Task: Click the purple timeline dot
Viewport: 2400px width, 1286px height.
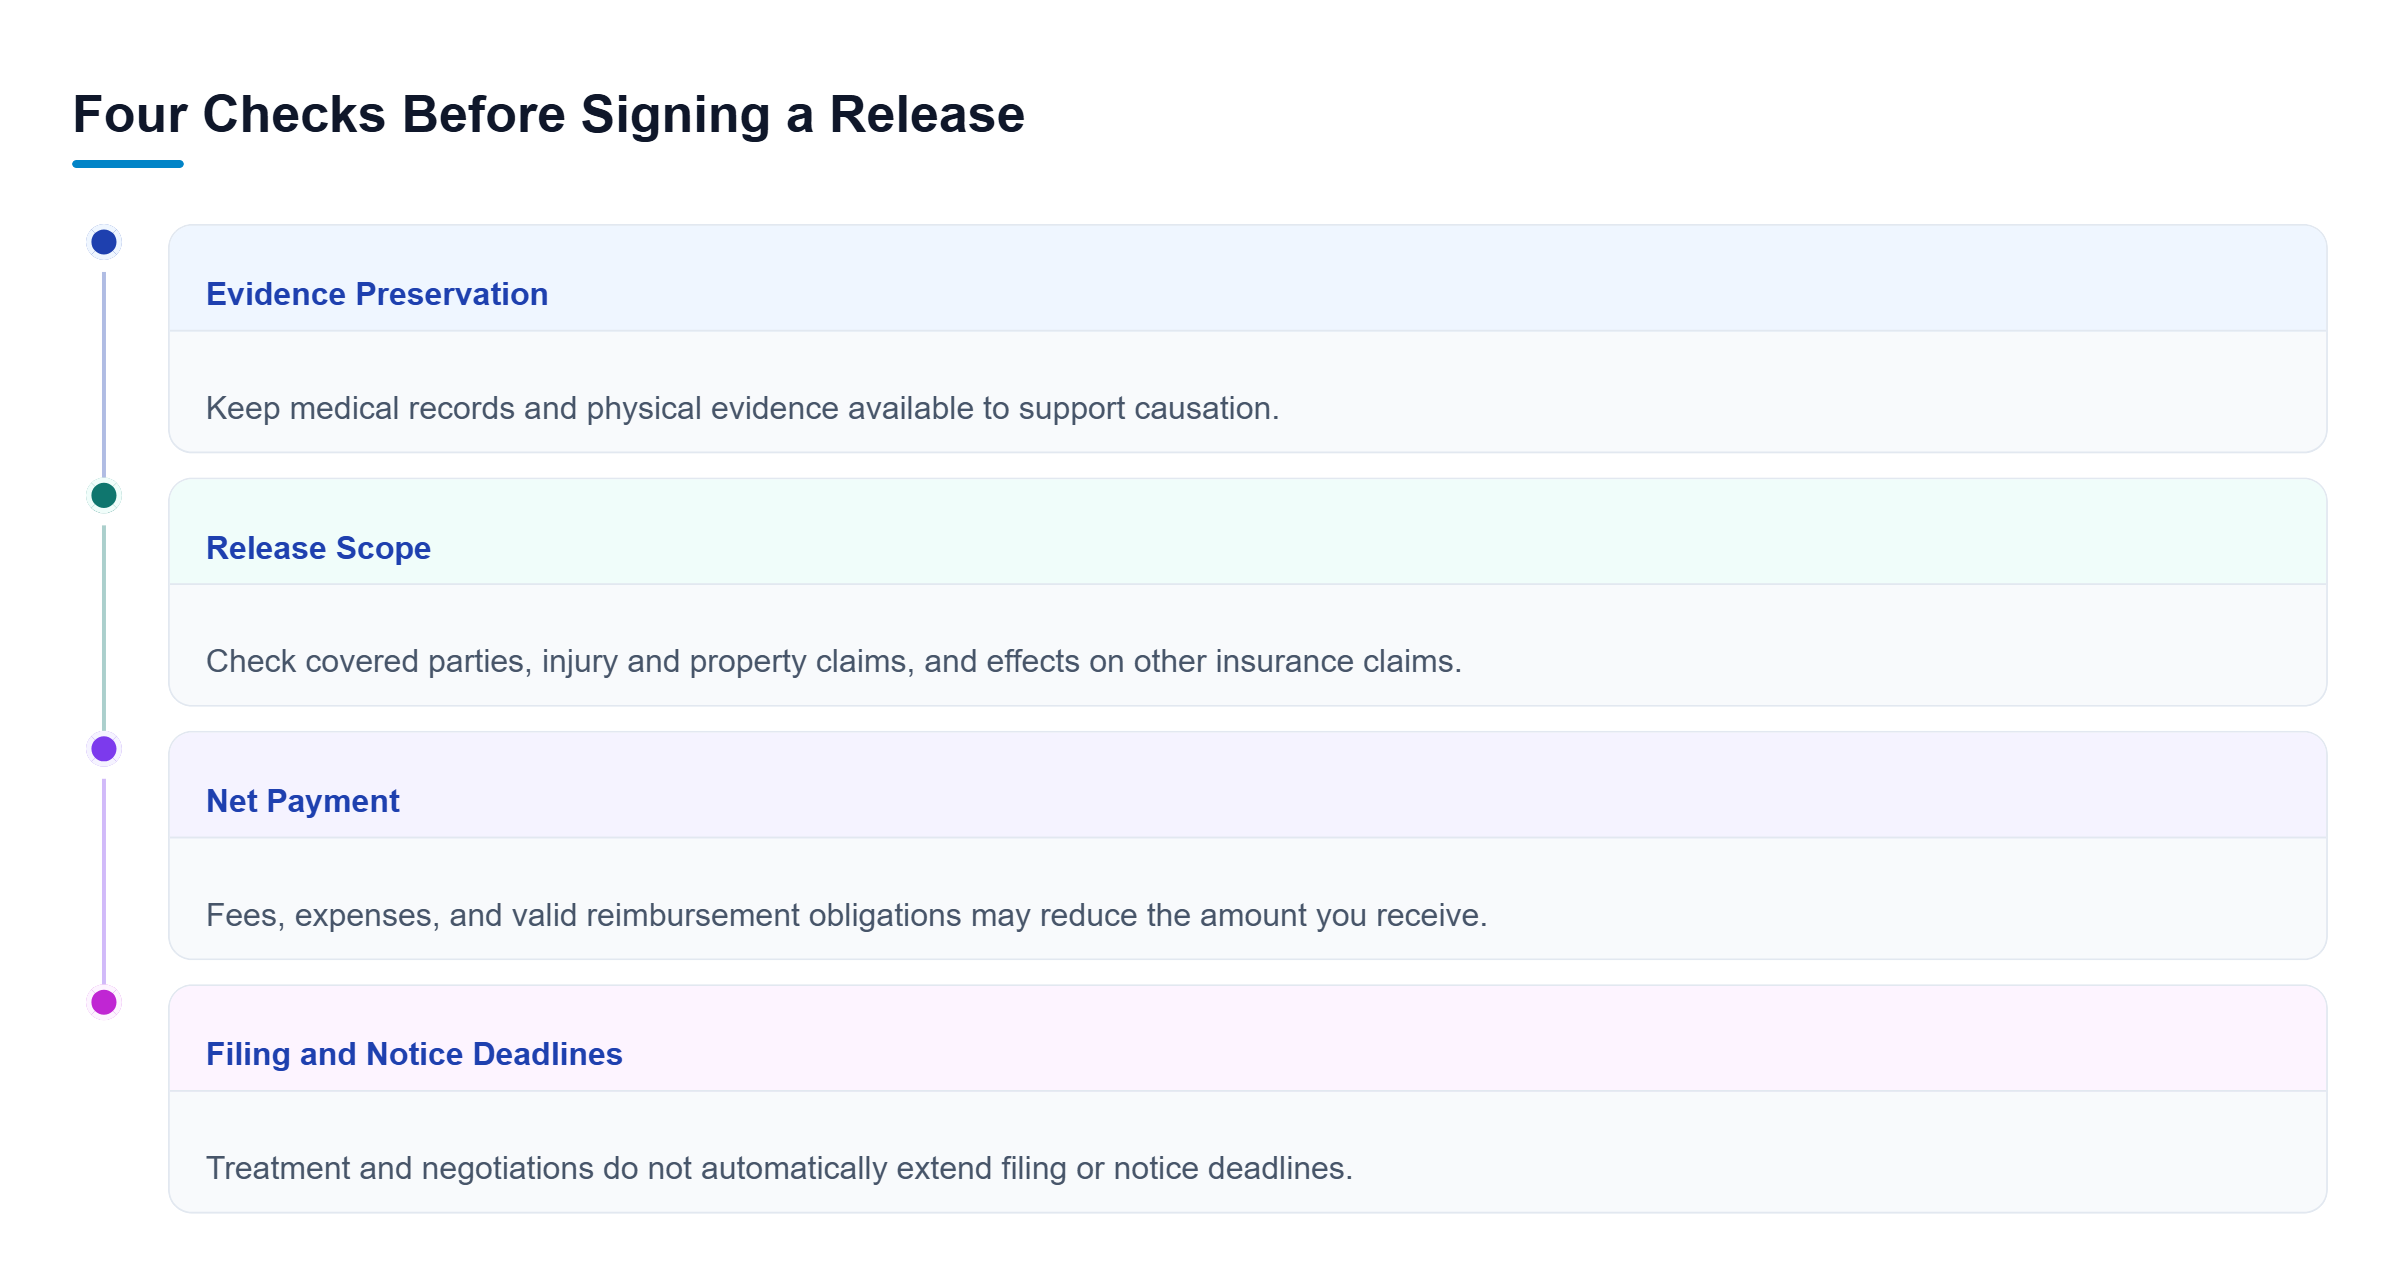Action: (104, 749)
